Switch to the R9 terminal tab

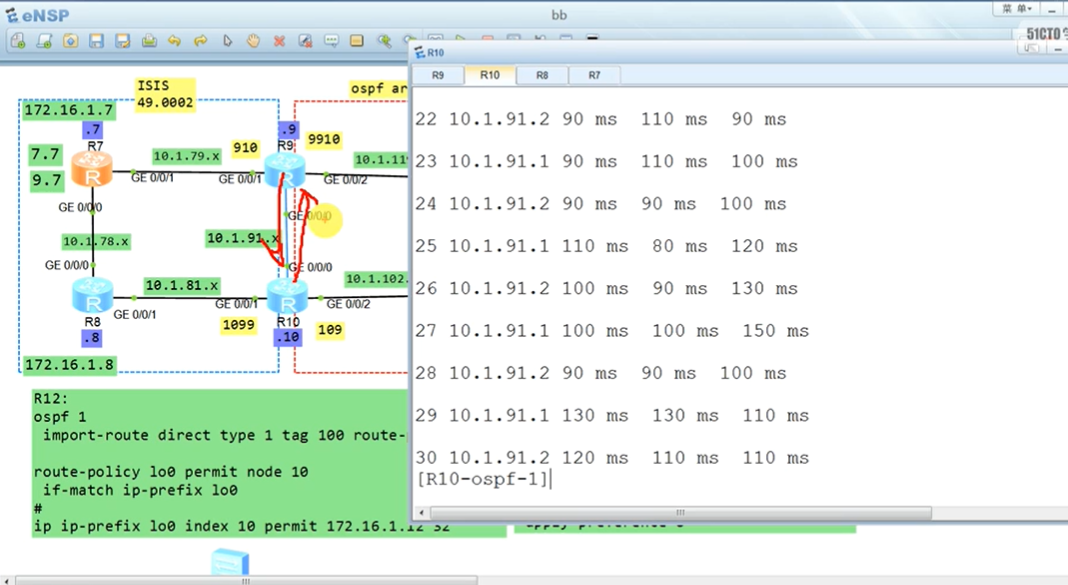tap(438, 75)
